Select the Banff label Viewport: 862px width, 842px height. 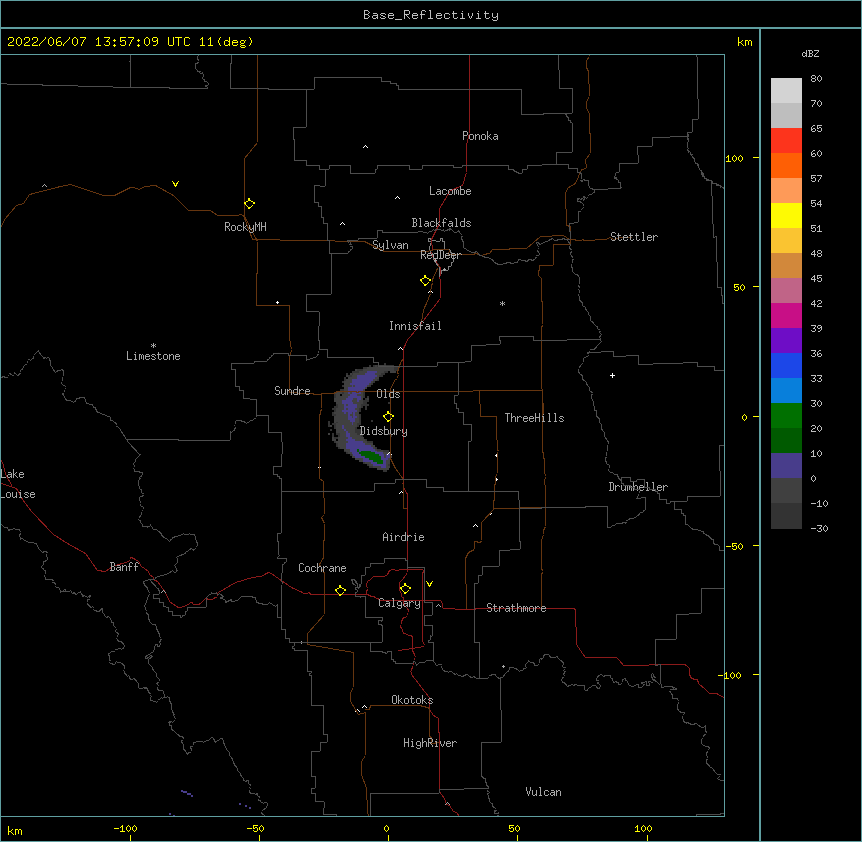tap(124, 567)
